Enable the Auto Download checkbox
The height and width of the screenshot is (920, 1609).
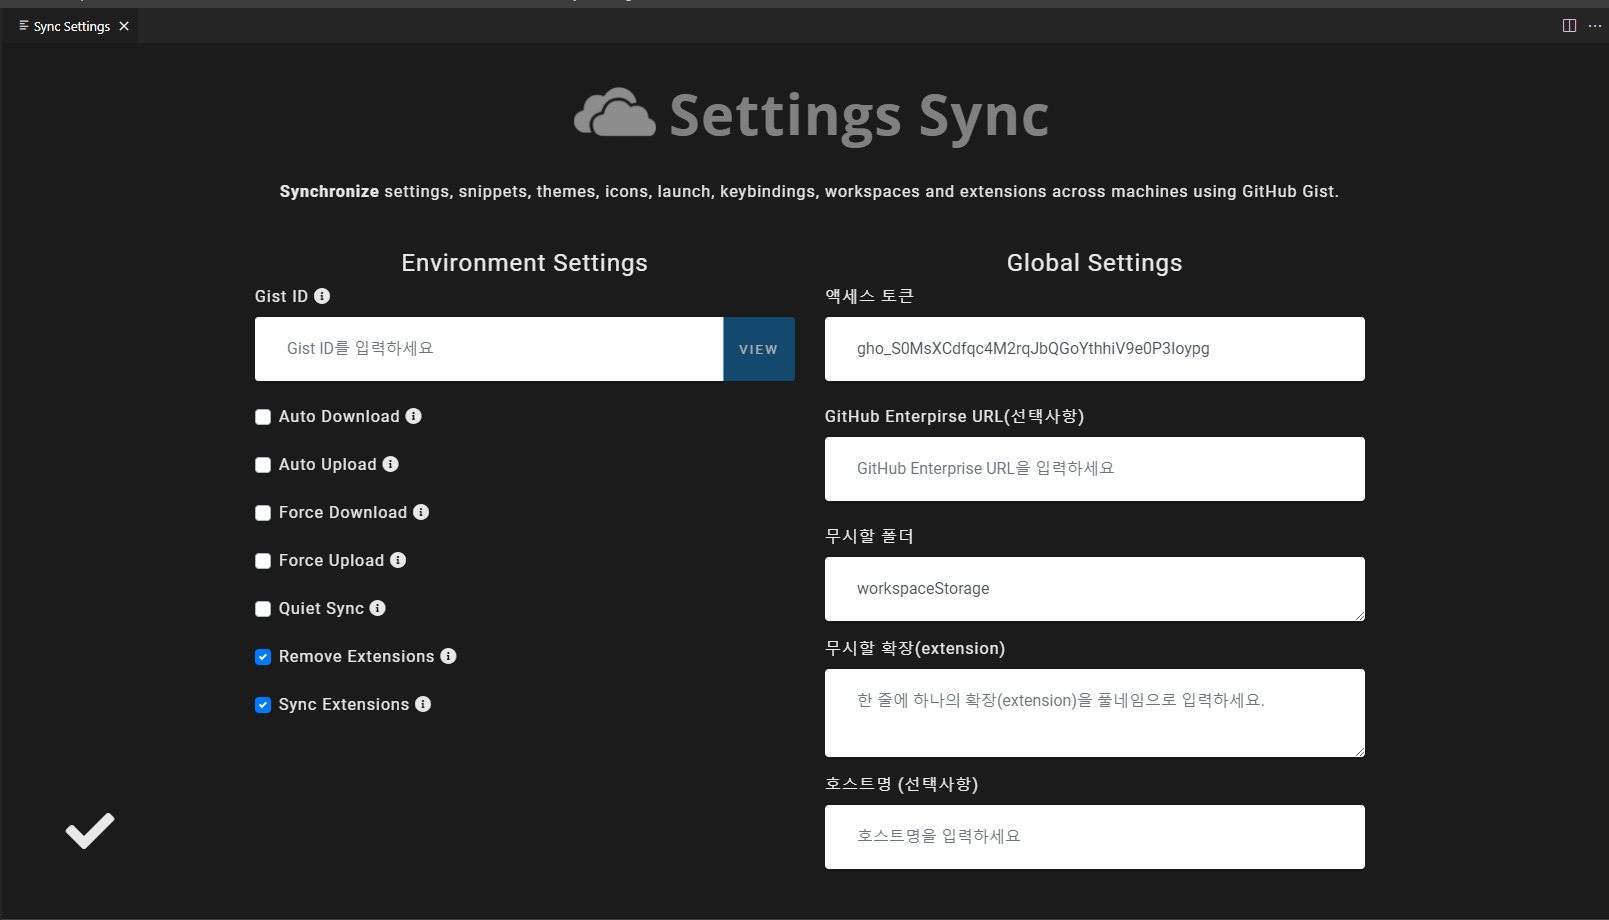(x=263, y=417)
